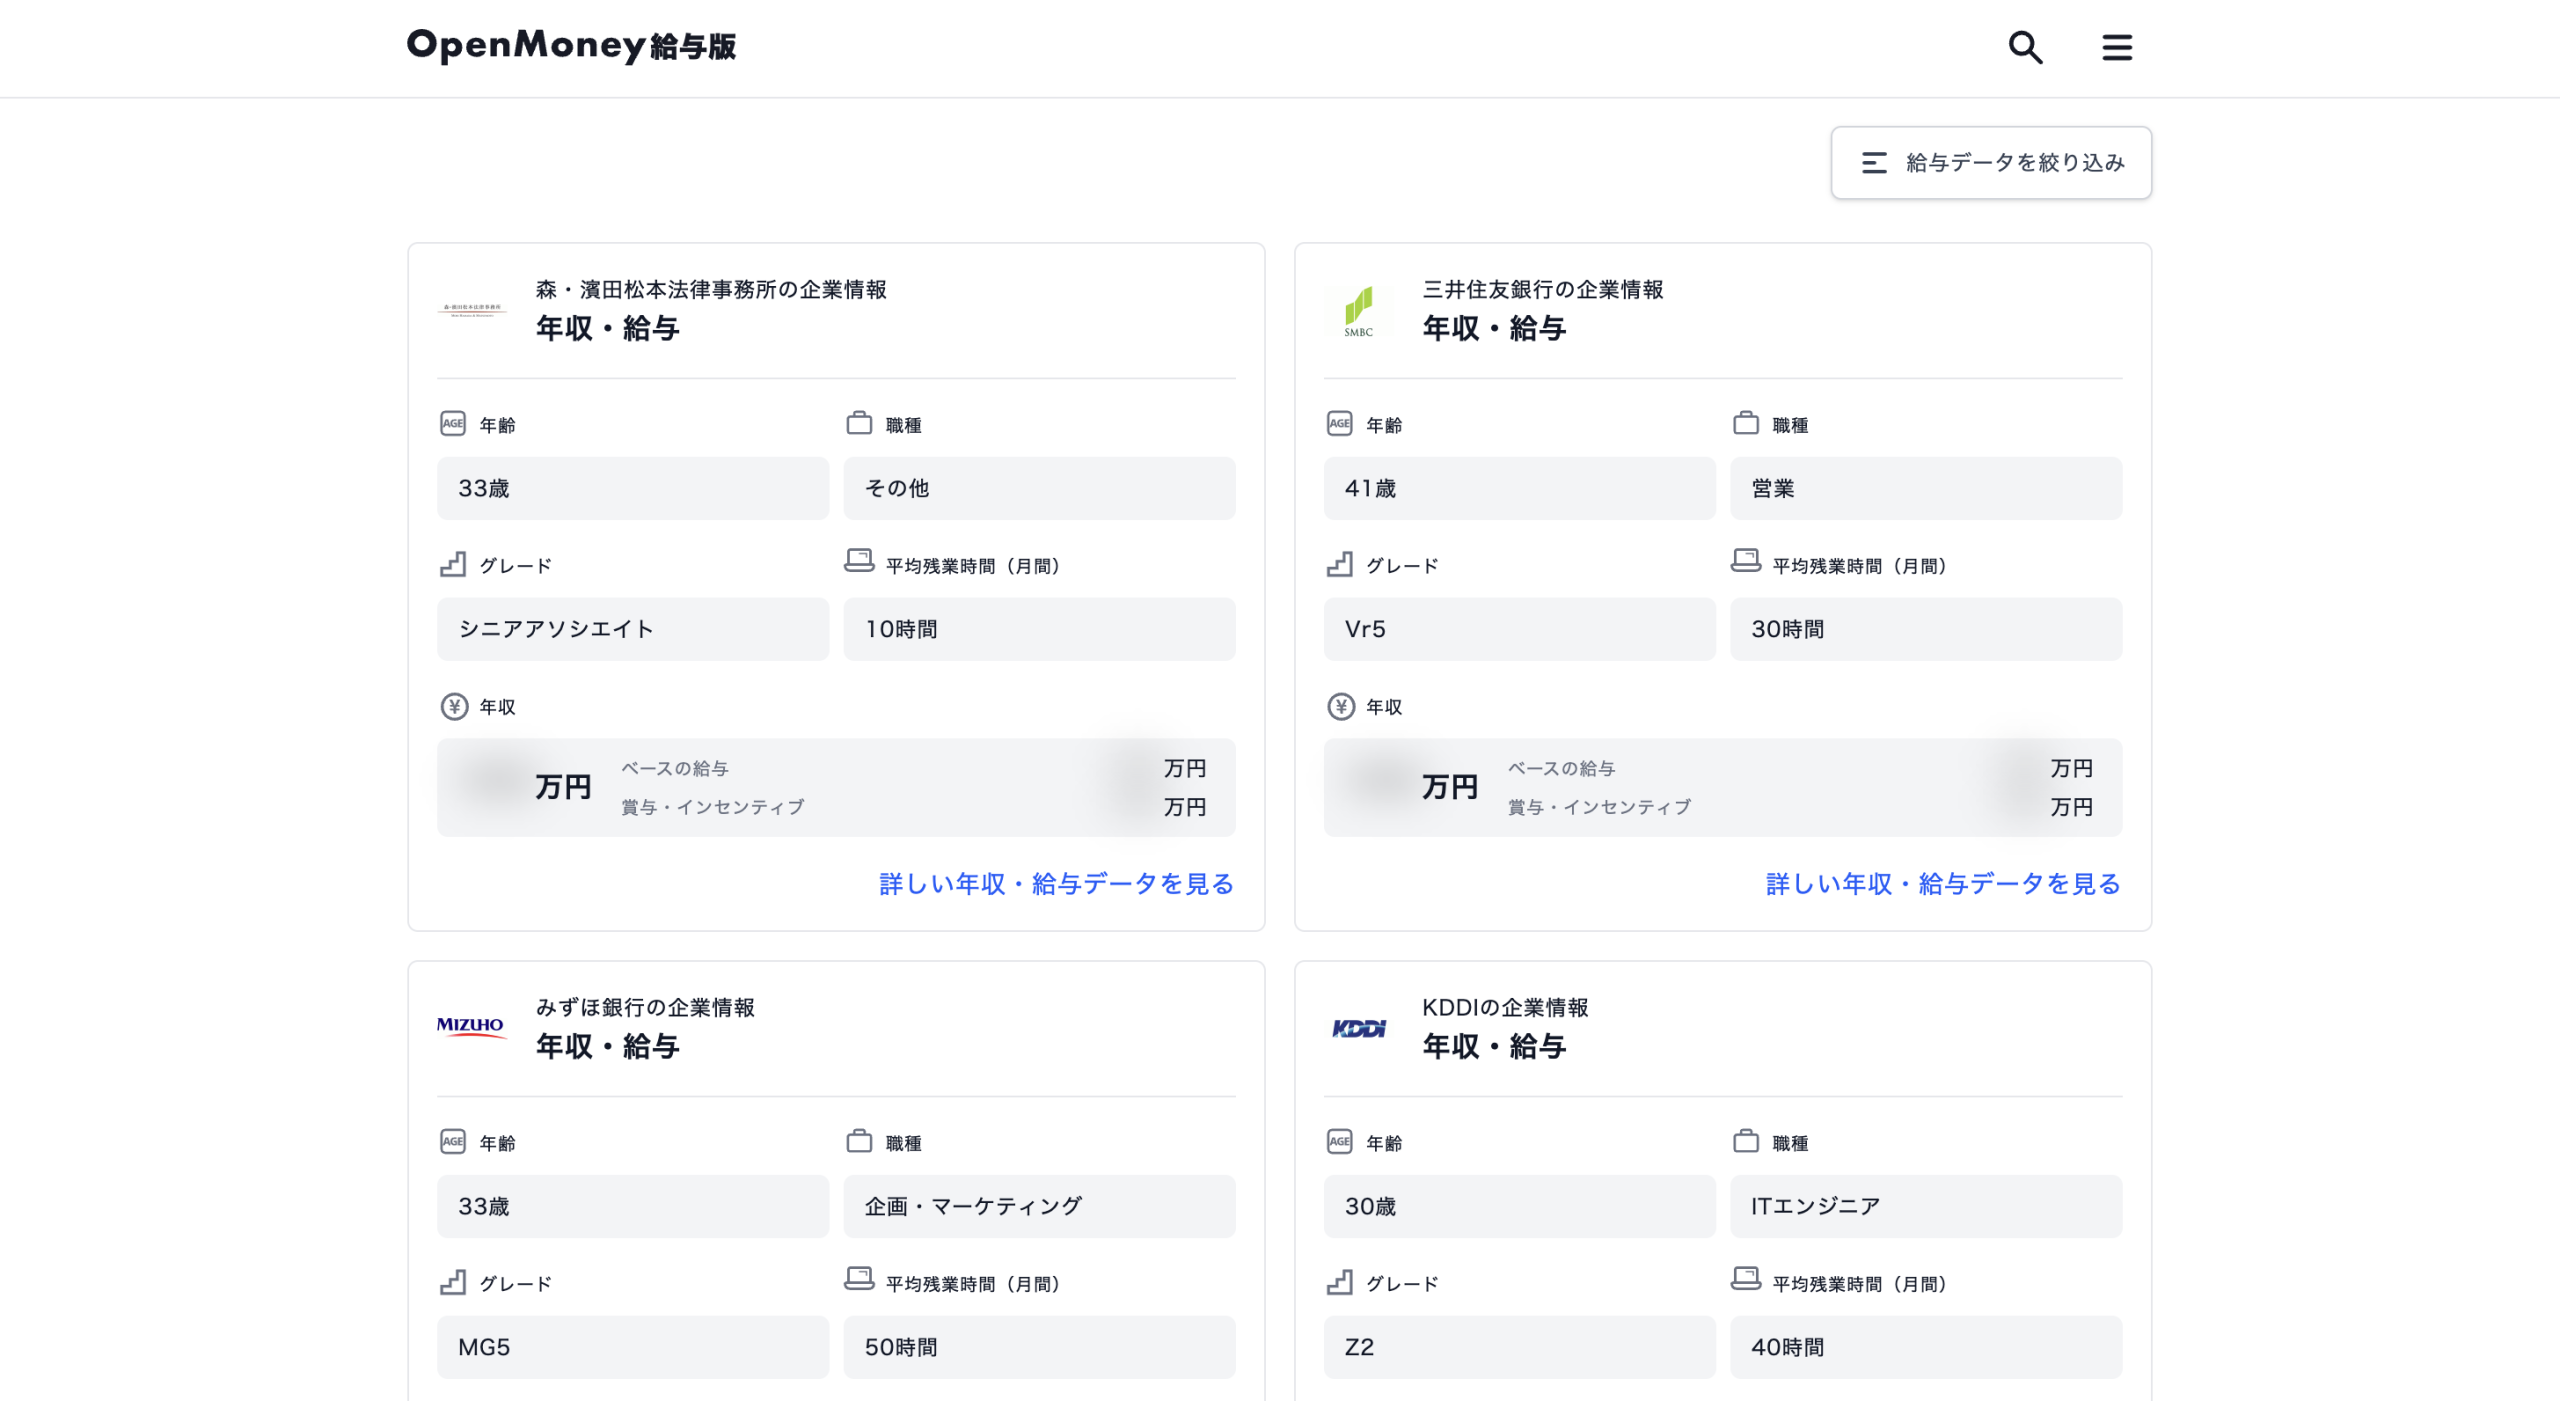Click the briefcase 職種 icon in 三井住友銀行 card
Viewport: 2560px width, 1401px height.
pos(1746,424)
